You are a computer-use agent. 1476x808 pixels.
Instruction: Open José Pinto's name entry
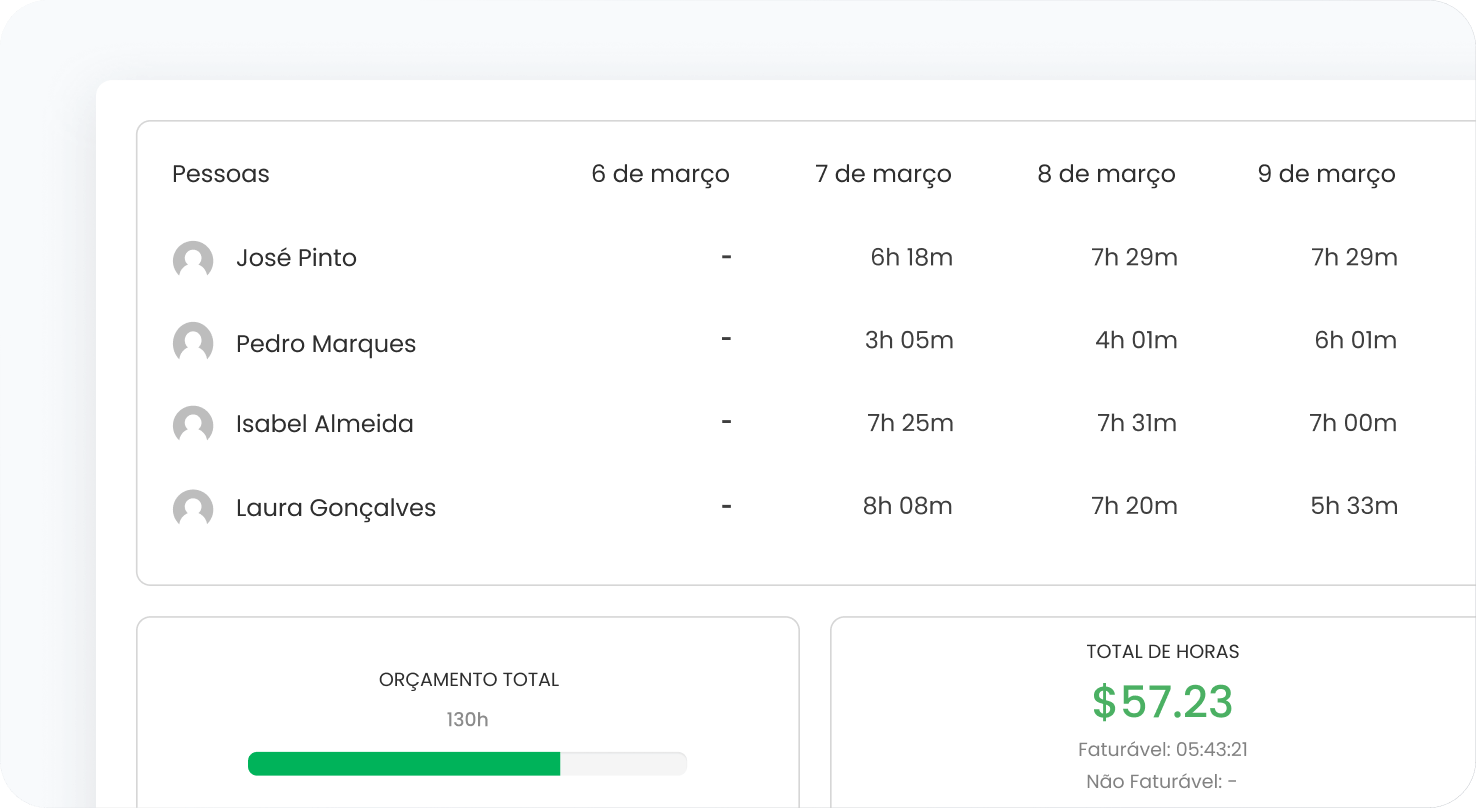click(296, 258)
